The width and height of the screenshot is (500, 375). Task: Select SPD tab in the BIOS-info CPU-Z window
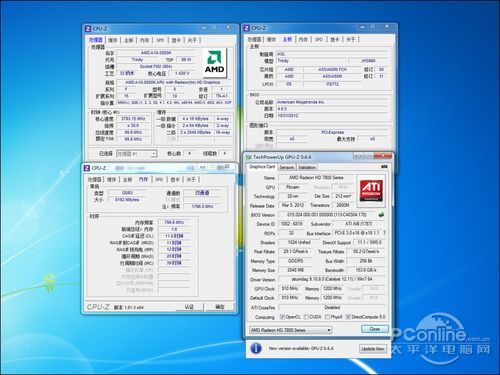pyautogui.click(x=319, y=40)
